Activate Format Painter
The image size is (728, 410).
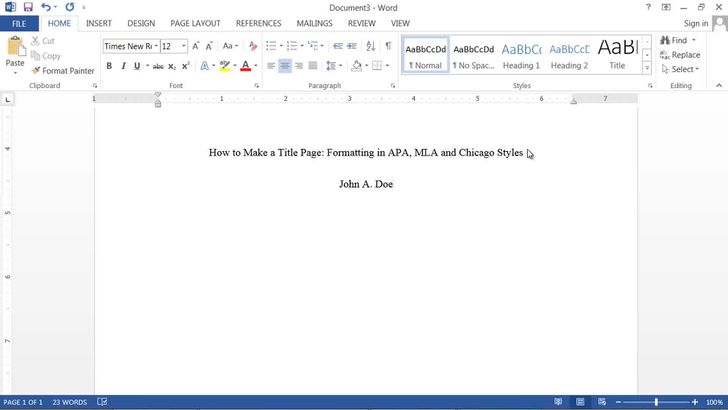click(x=63, y=71)
